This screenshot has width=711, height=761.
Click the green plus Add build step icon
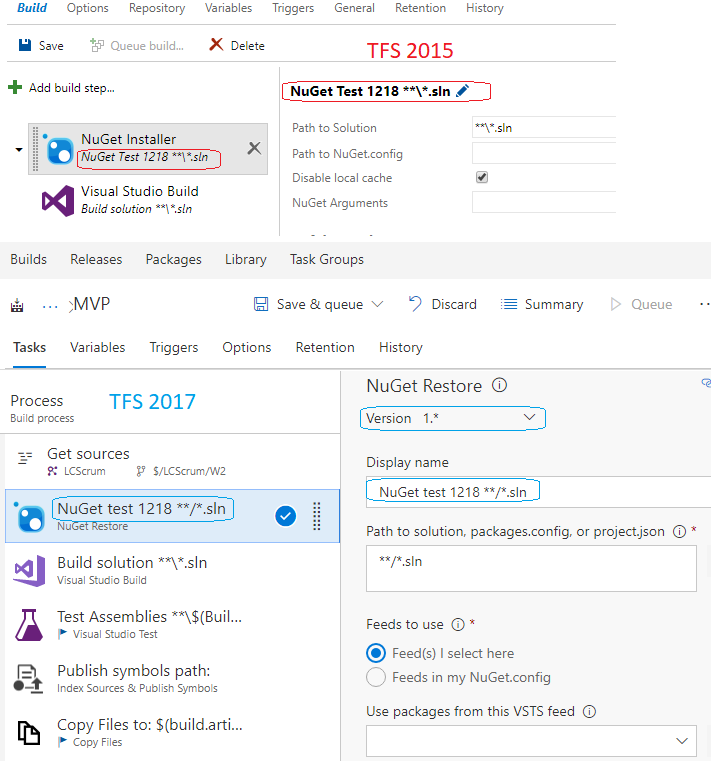pos(15,87)
